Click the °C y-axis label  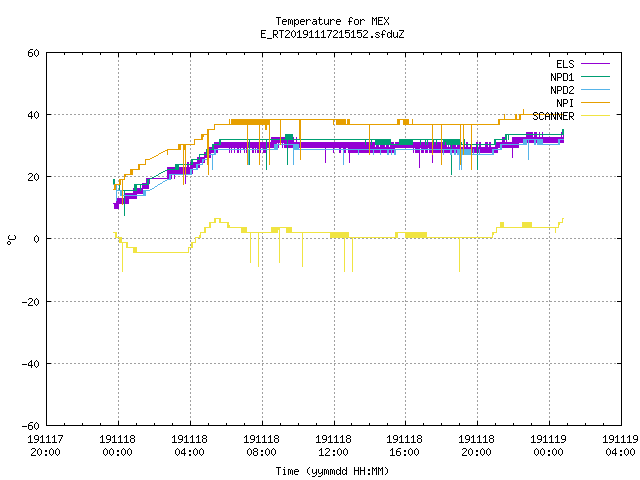[12, 240]
